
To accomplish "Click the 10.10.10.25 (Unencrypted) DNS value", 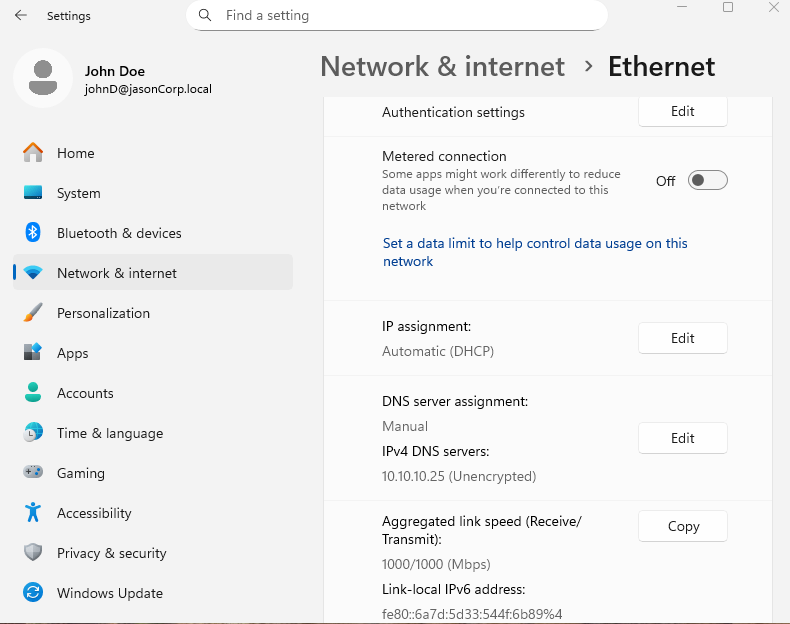I will pyautogui.click(x=459, y=476).
